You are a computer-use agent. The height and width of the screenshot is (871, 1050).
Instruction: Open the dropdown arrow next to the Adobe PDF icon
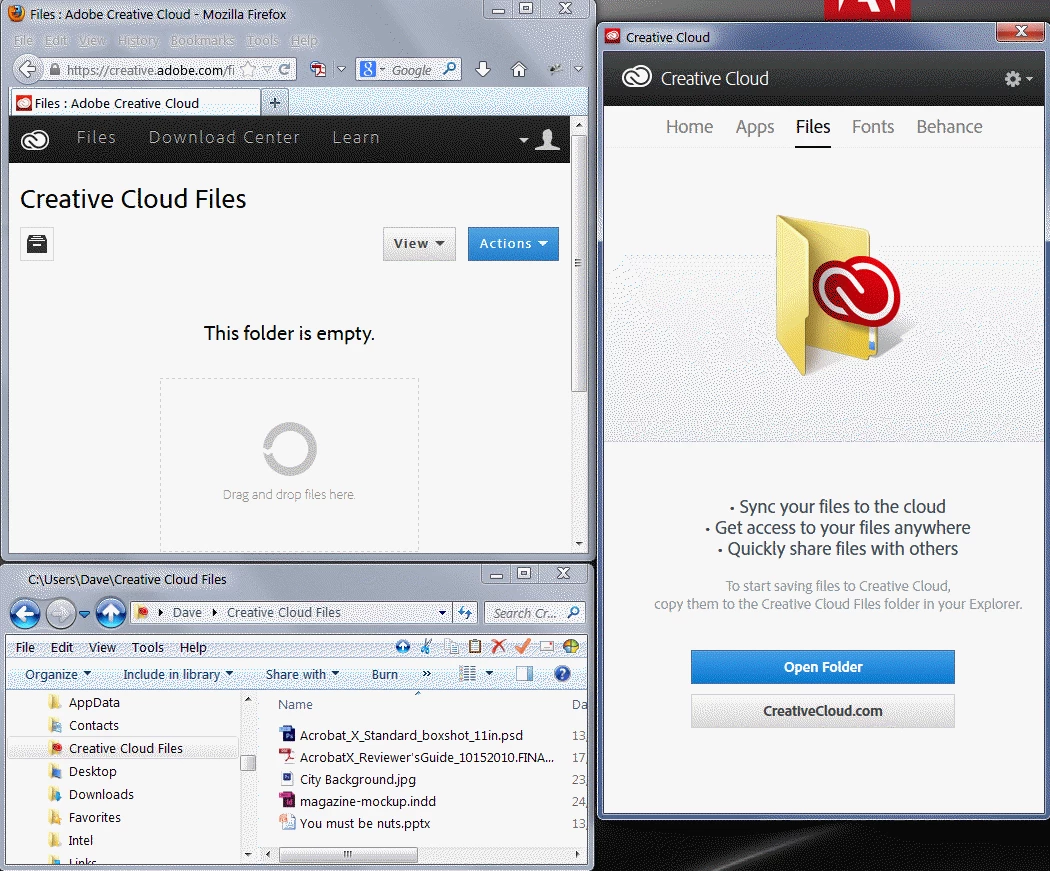click(341, 69)
